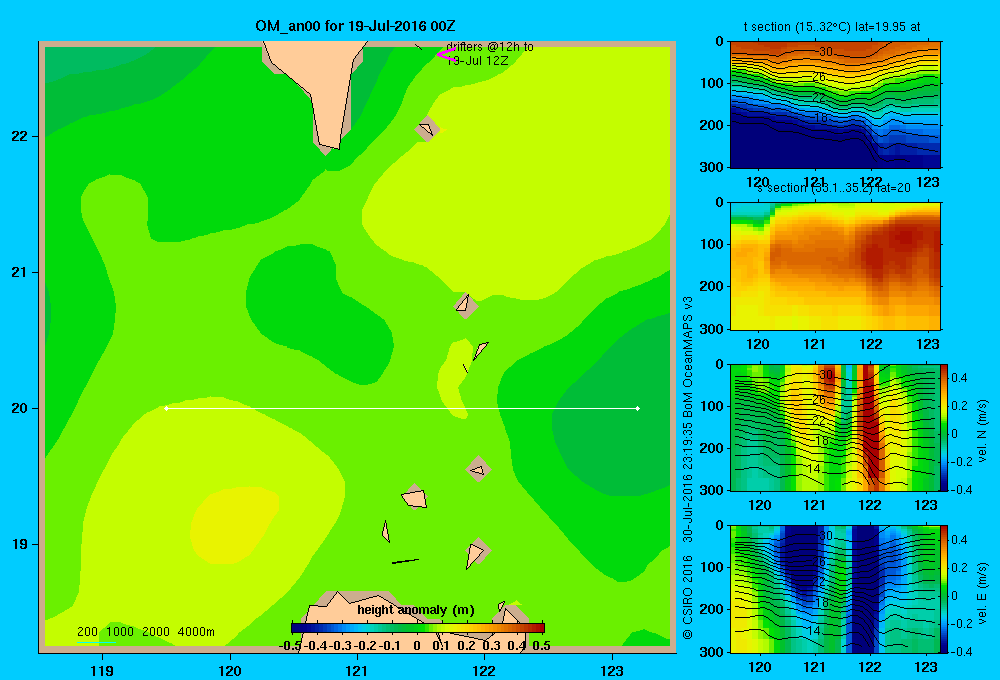This screenshot has height=680, width=1000.
Task: Click the '1000' depth contour legend entry
Action: 120,632
